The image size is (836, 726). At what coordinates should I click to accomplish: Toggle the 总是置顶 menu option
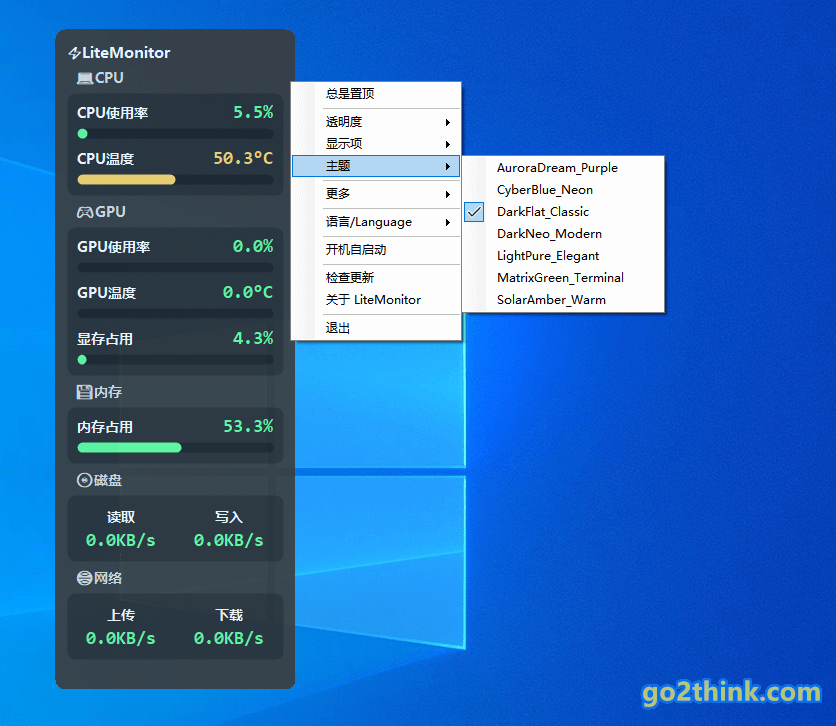pyautogui.click(x=376, y=94)
